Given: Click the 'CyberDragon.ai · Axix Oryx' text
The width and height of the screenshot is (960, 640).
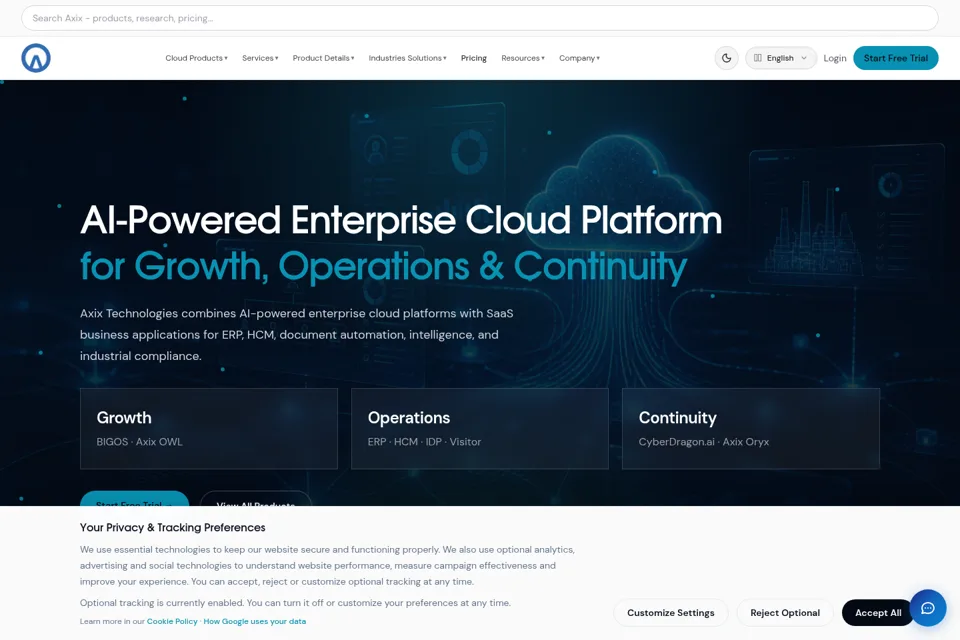Looking at the screenshot, I should (703, 442).
